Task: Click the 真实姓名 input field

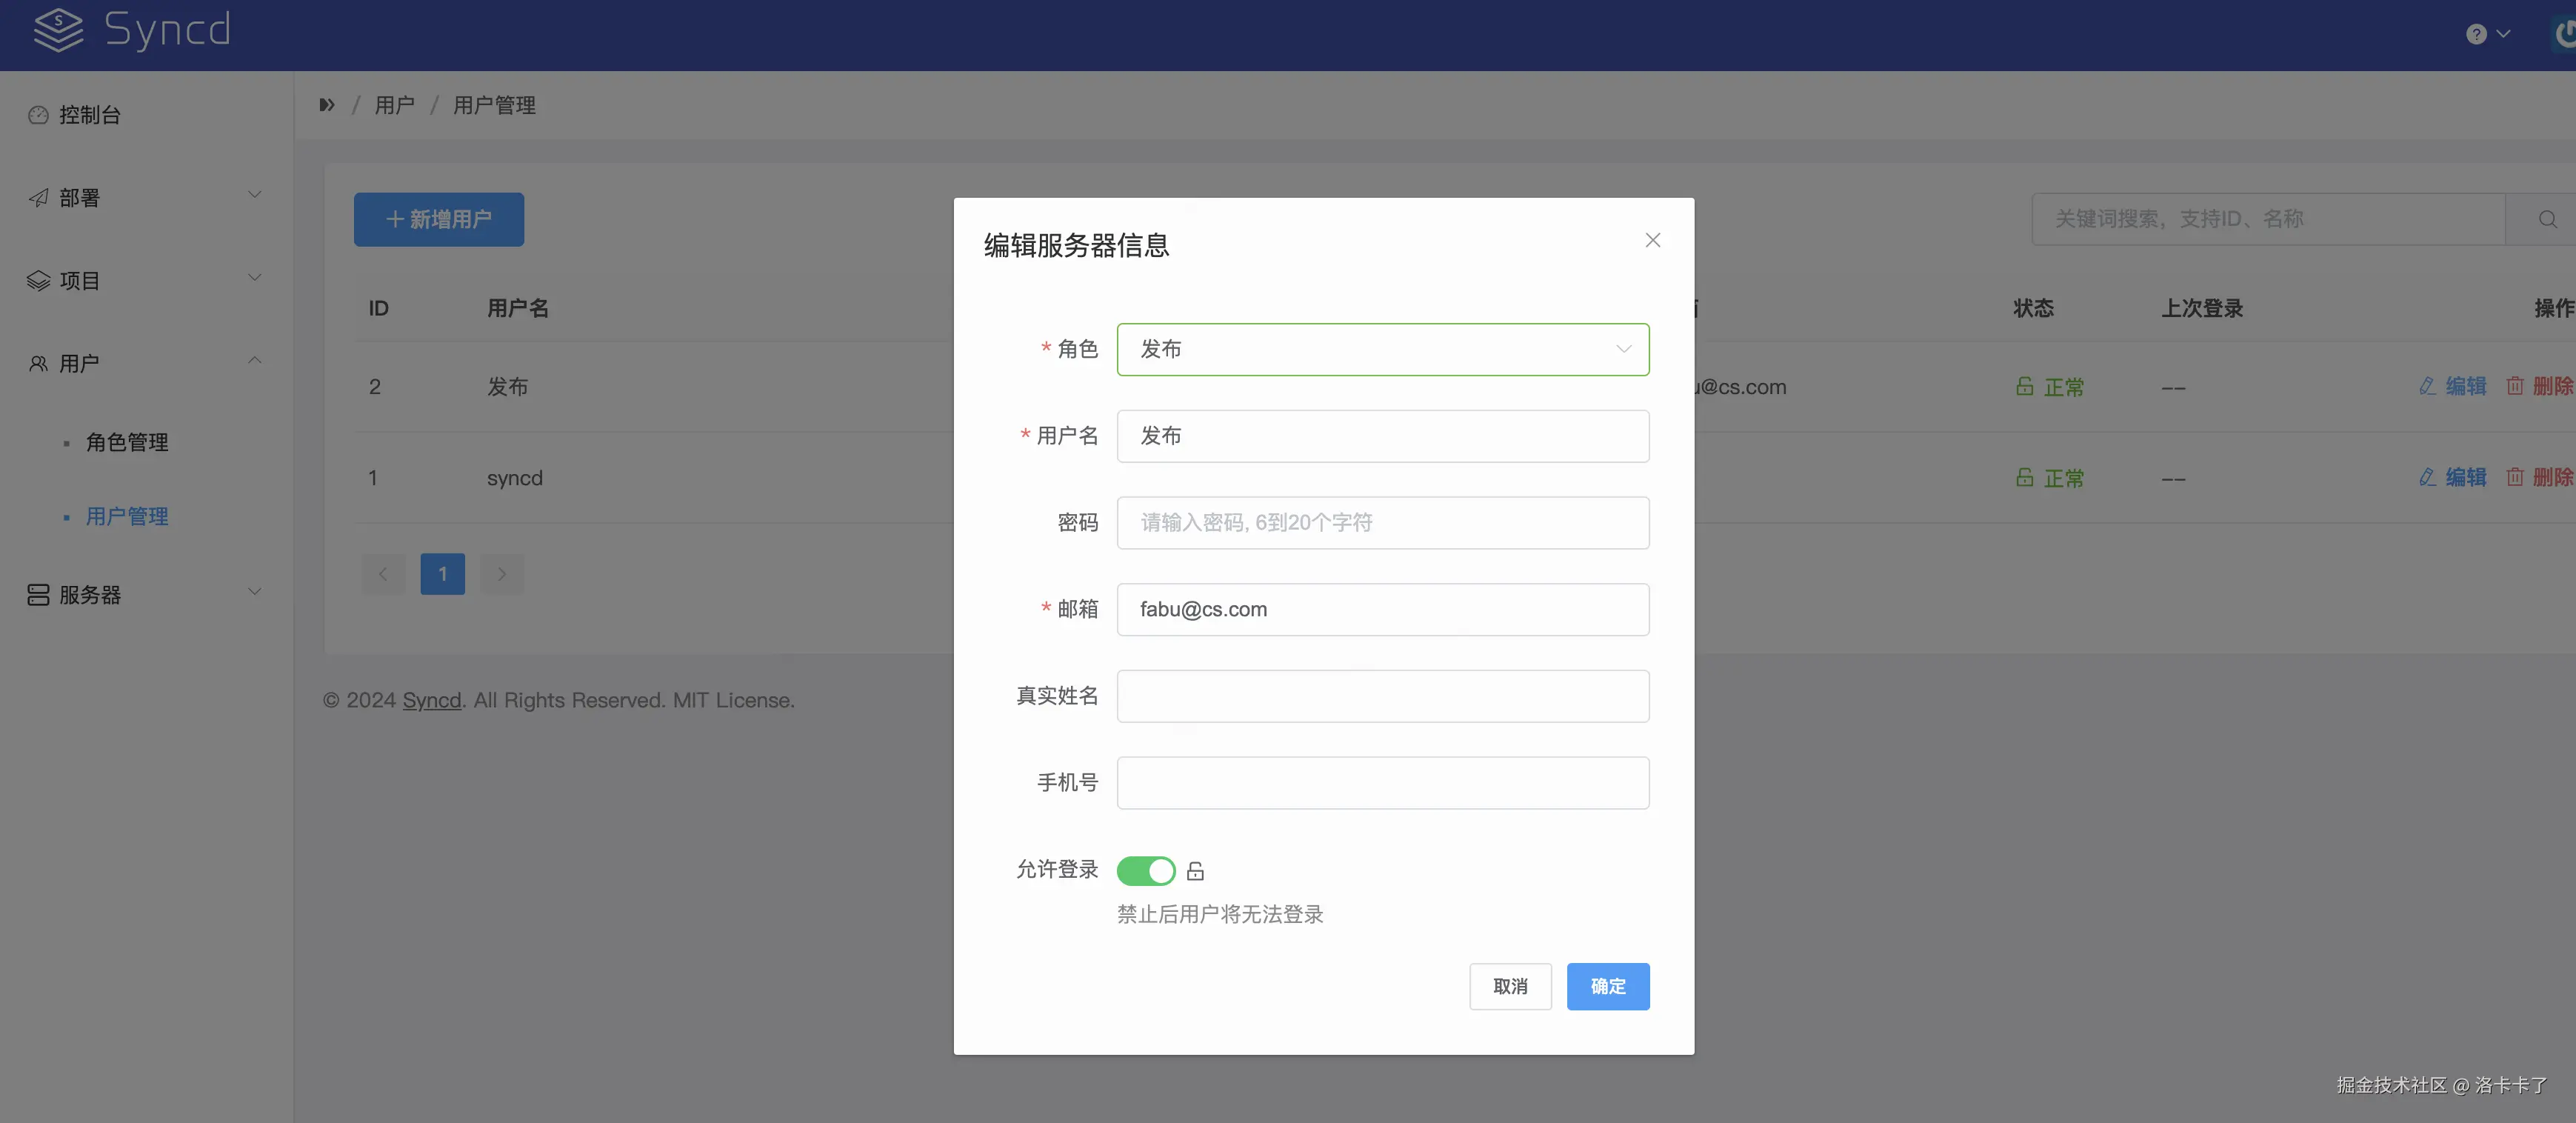Action: coord(1382,696)
